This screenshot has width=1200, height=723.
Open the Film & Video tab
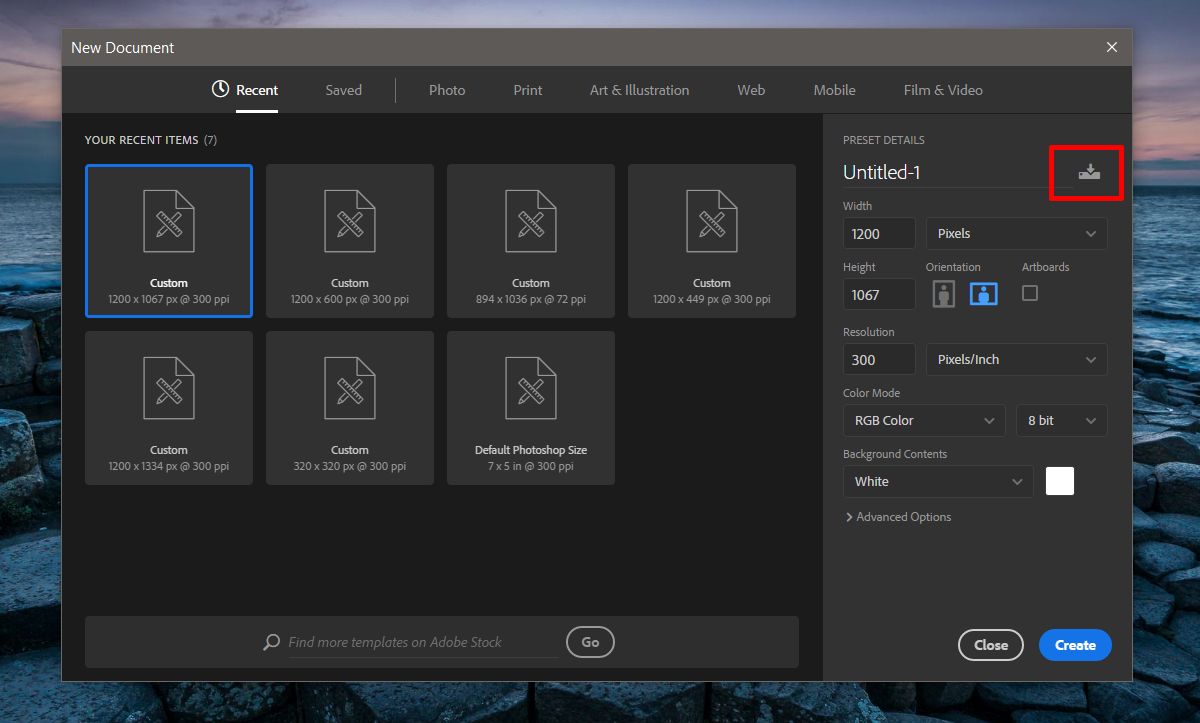coord(941,90)
